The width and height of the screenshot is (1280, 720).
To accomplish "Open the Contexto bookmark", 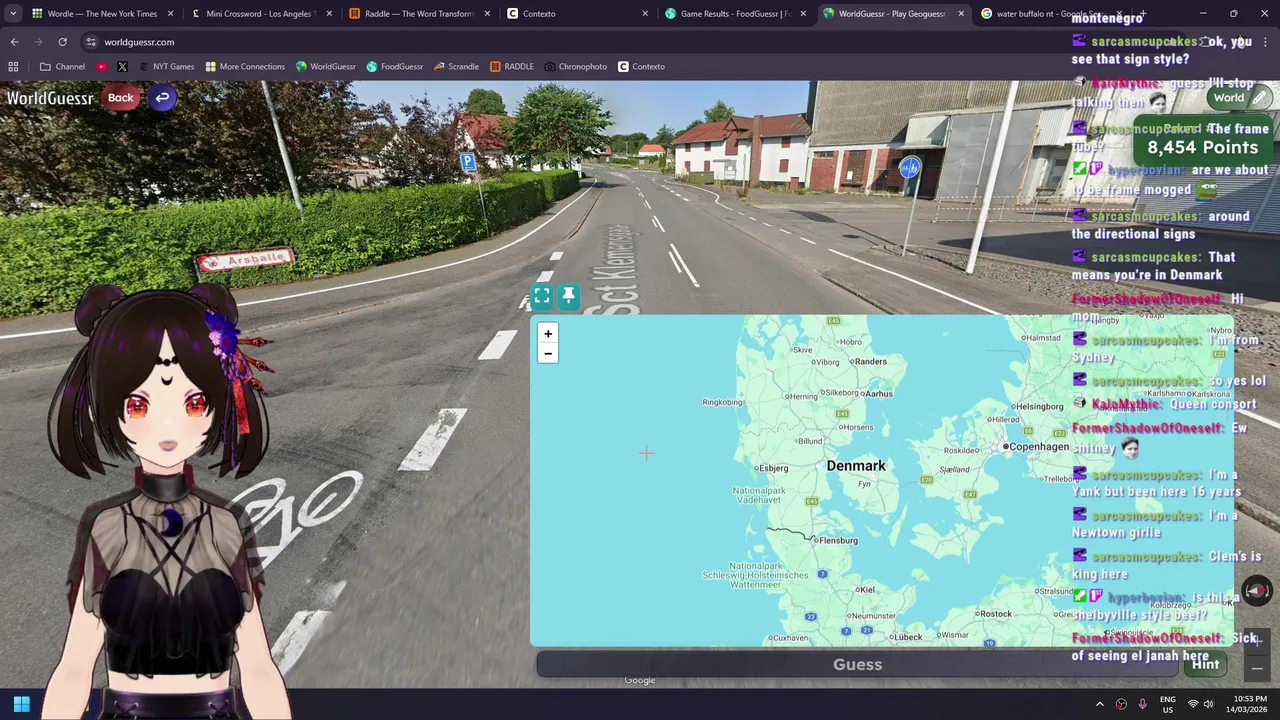I will click(641, 66).
